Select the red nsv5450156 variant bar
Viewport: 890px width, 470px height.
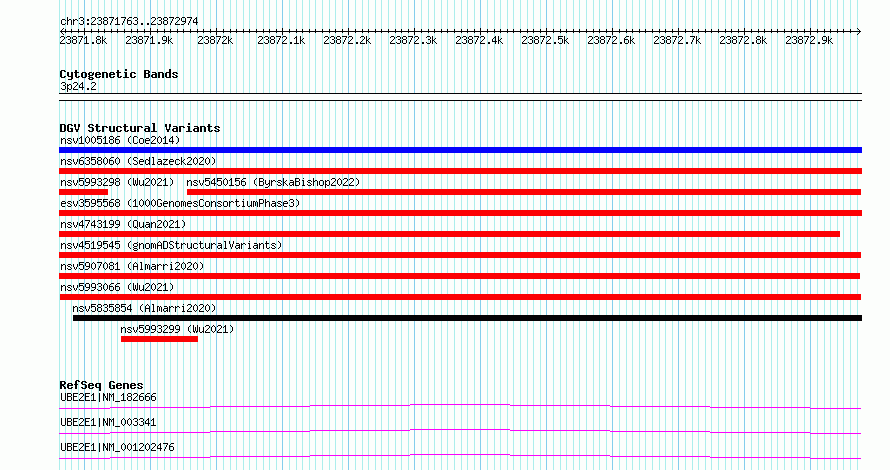tap(524, 192)
